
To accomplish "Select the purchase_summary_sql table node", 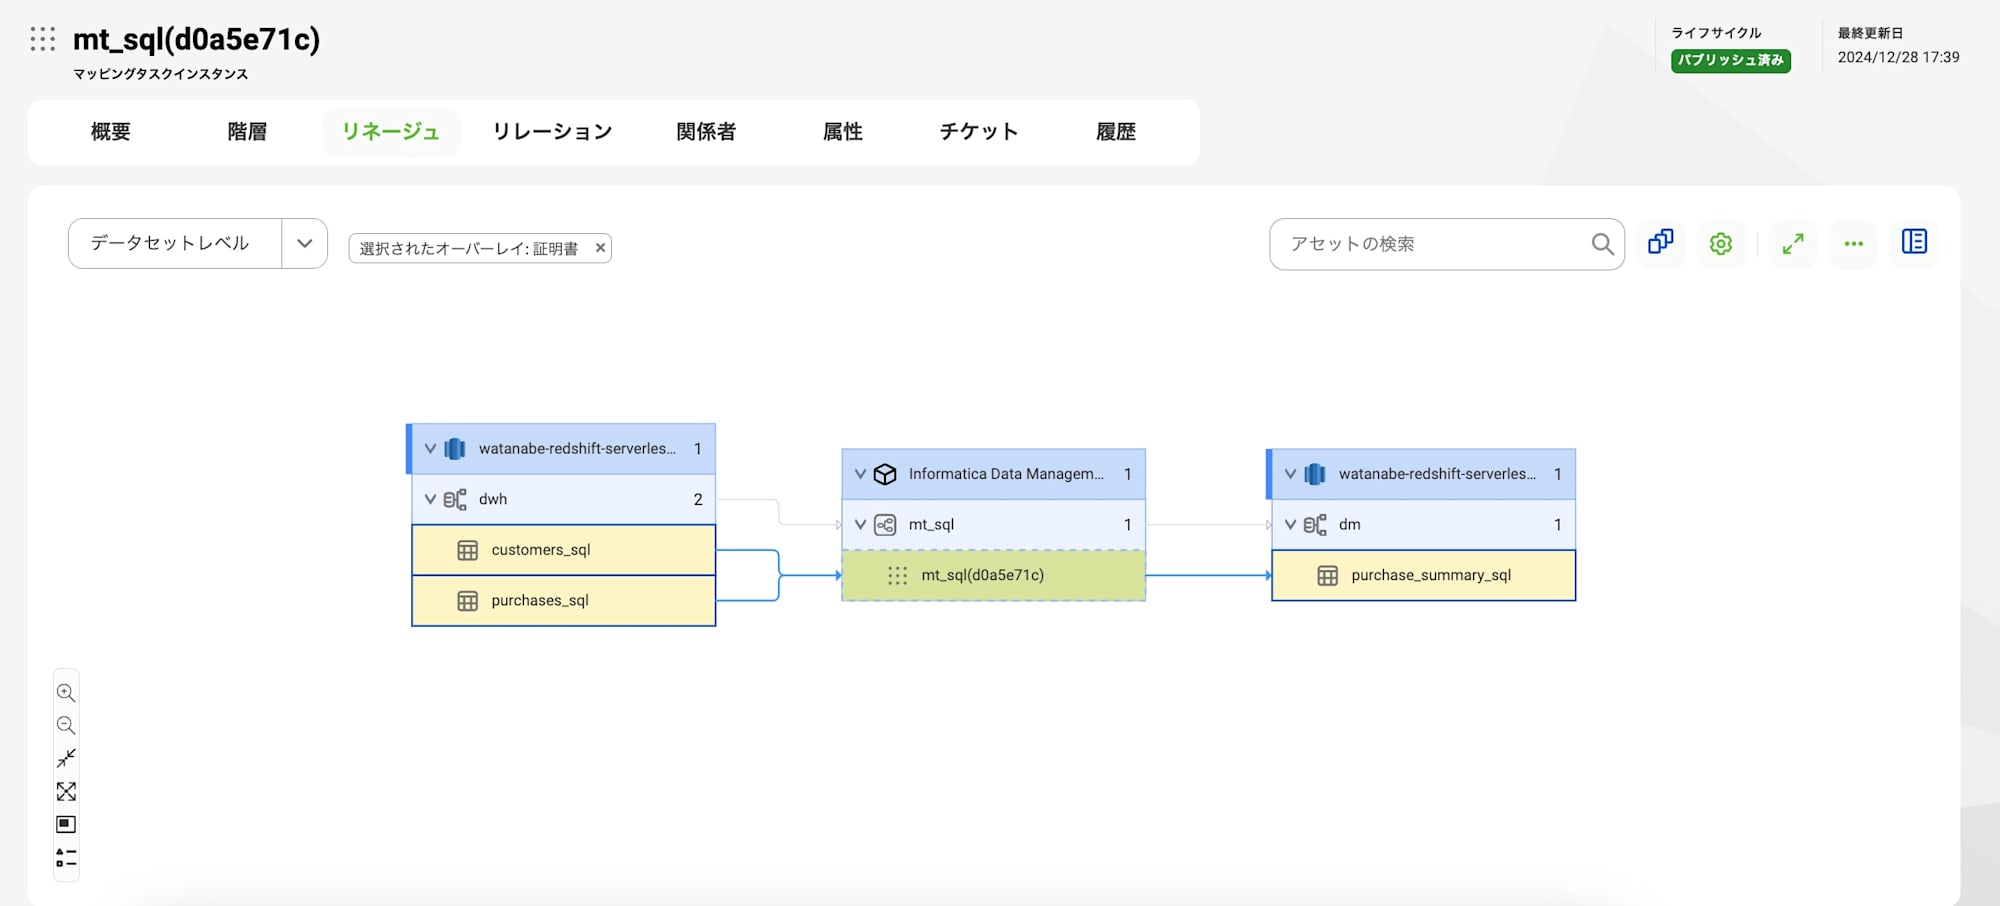I will tap(1424, 575).
